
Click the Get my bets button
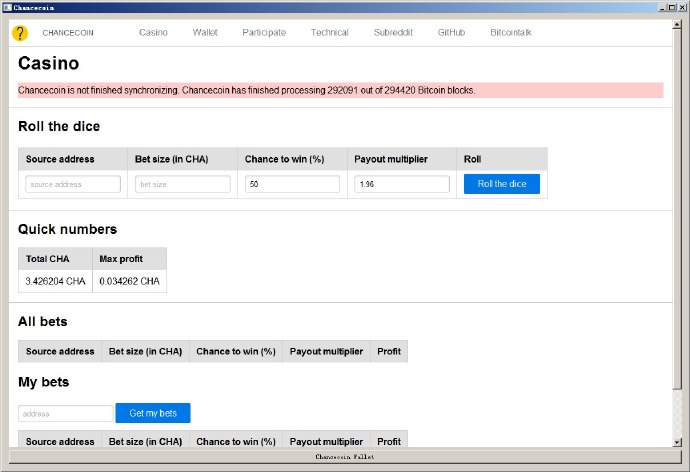coord(153,413)
